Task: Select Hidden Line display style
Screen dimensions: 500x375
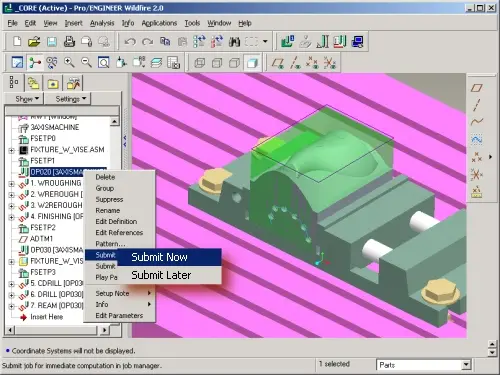Action: (x=217, y=62)
